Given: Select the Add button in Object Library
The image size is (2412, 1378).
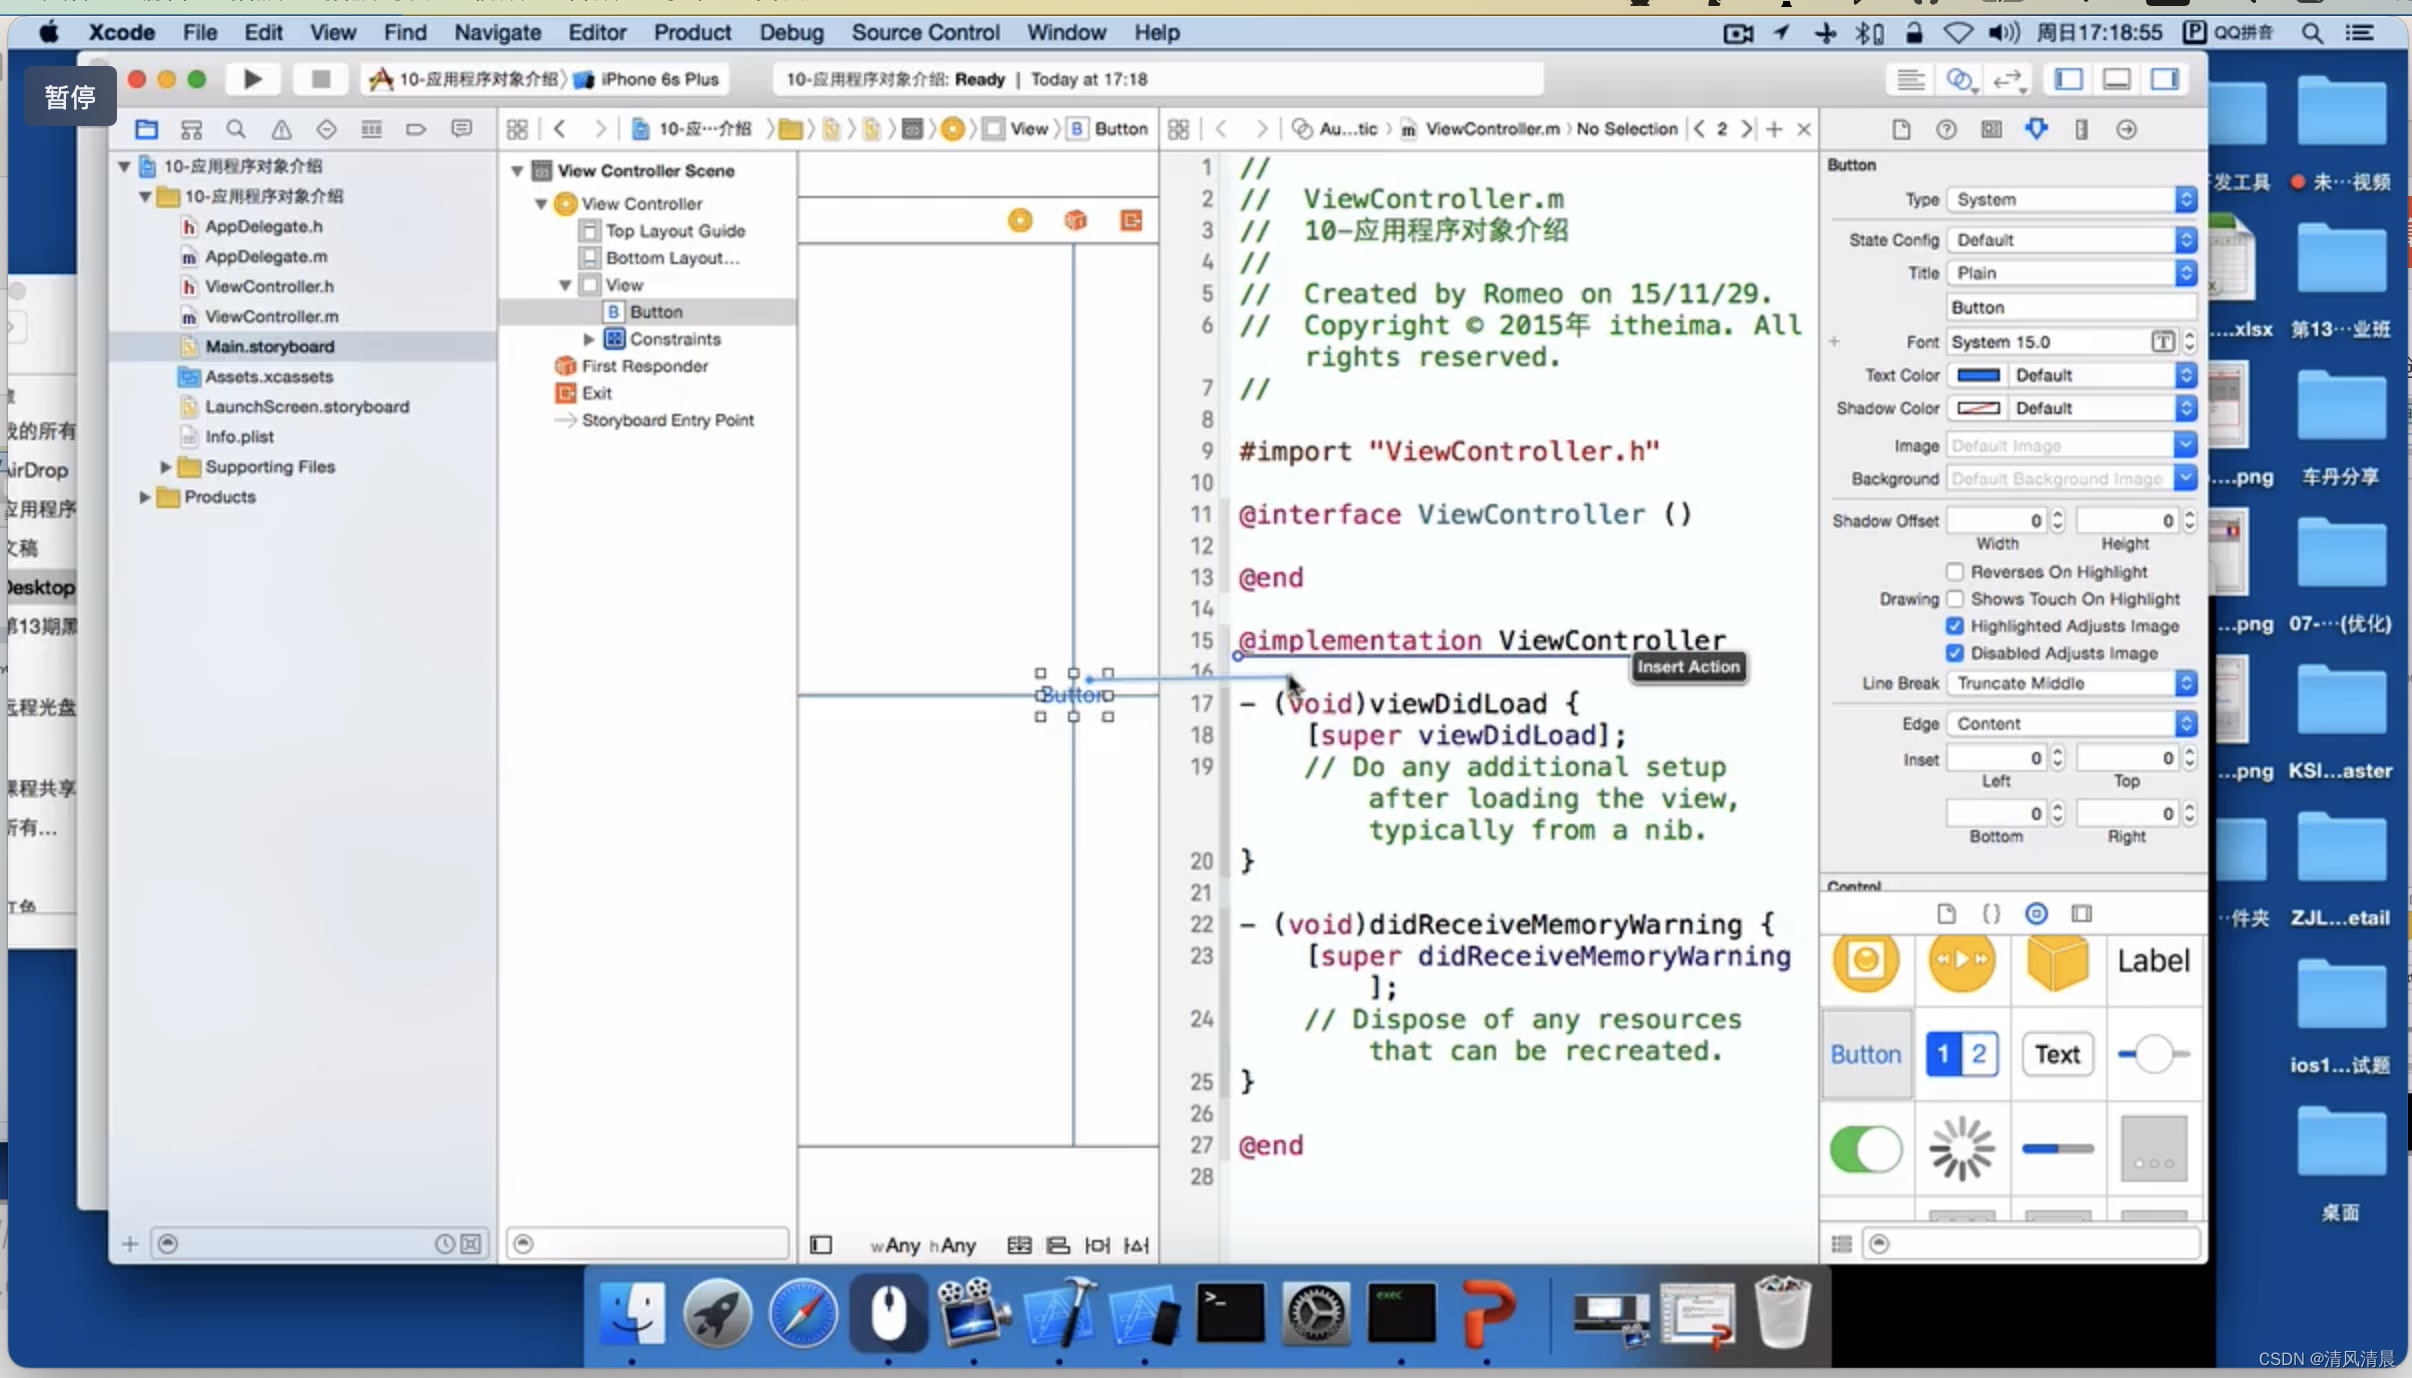Looking at the screenshot, I should click(1865, 1053).
